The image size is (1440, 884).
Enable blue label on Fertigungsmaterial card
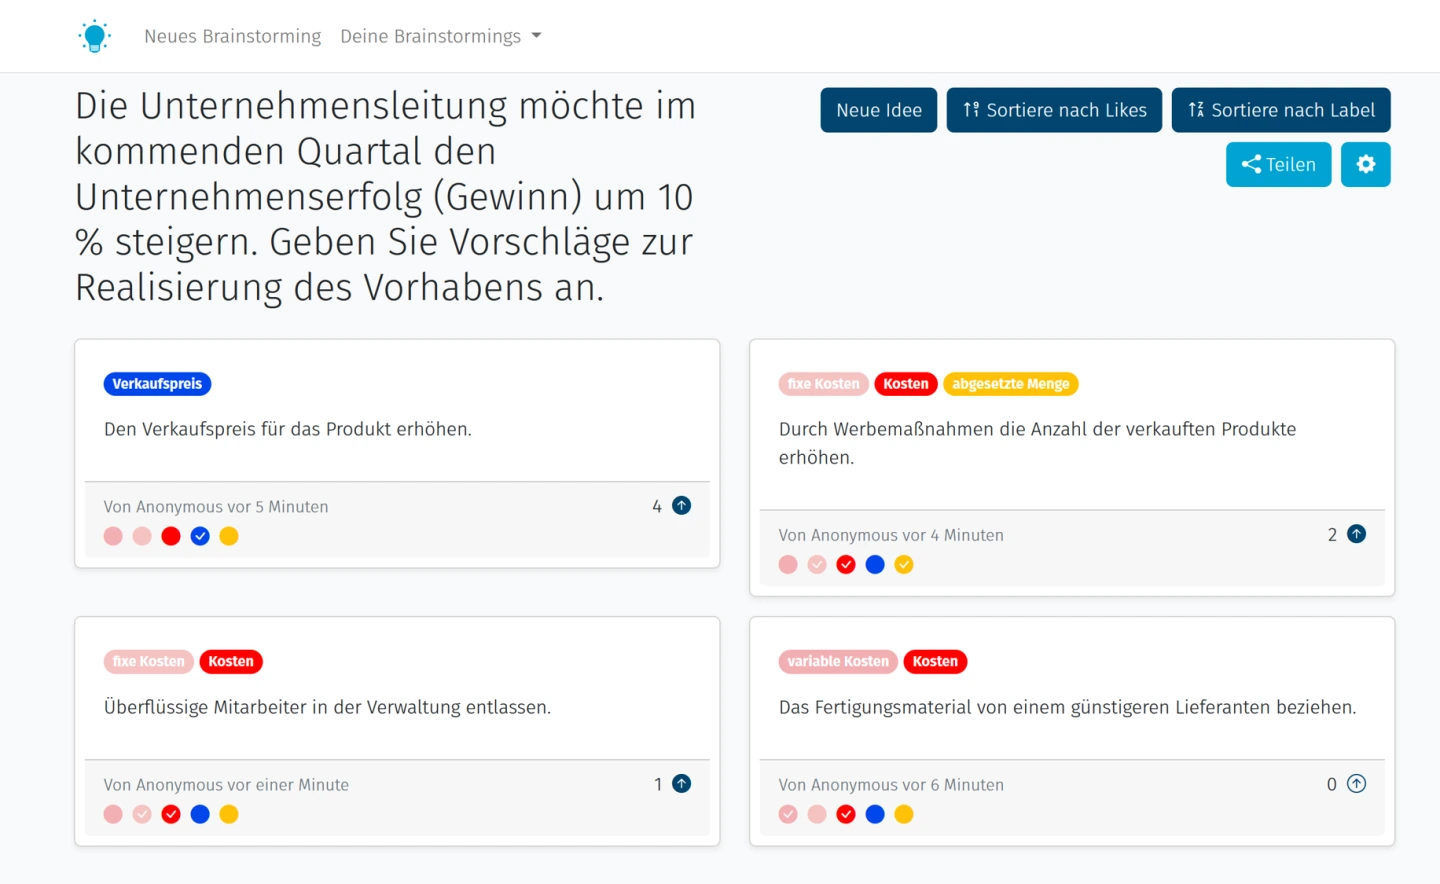pyautogui.click(x=875, y=814)
